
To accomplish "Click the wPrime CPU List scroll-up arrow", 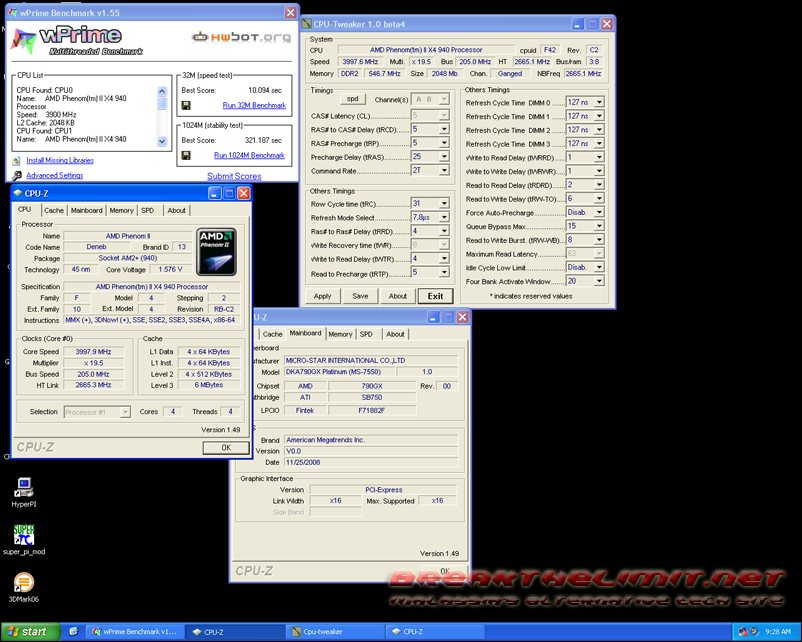I will click(162, 91).
